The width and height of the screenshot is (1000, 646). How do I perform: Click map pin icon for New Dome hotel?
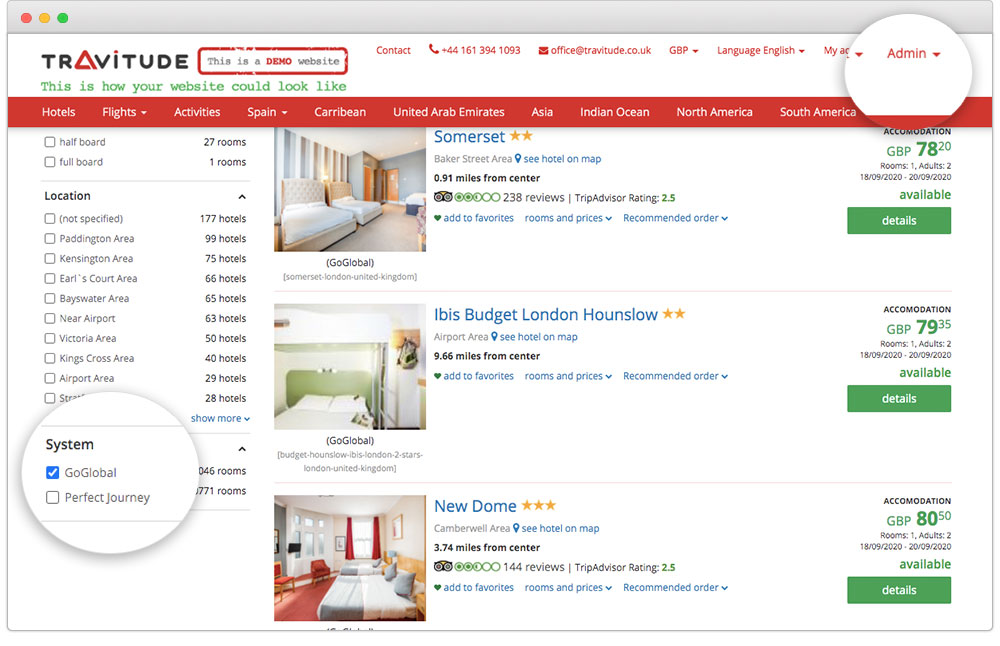(x=517, y=529)
